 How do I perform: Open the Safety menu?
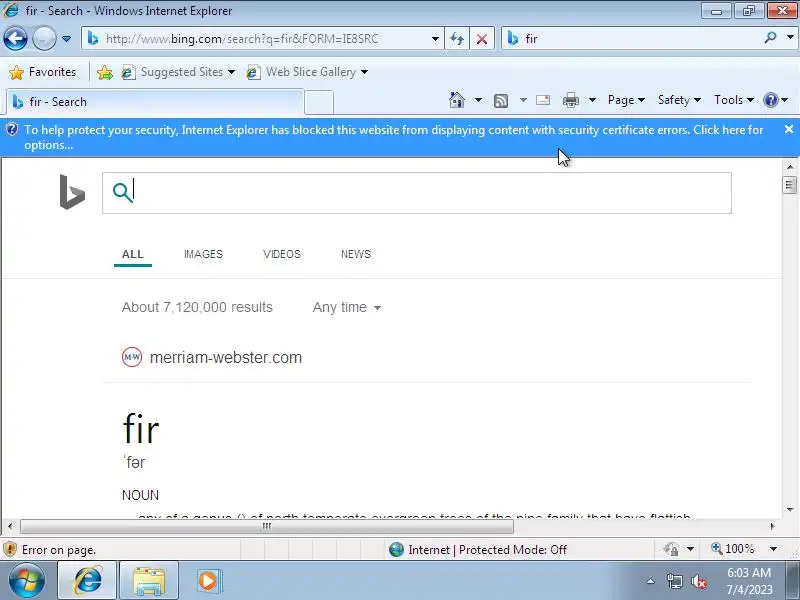coord(679,100)
